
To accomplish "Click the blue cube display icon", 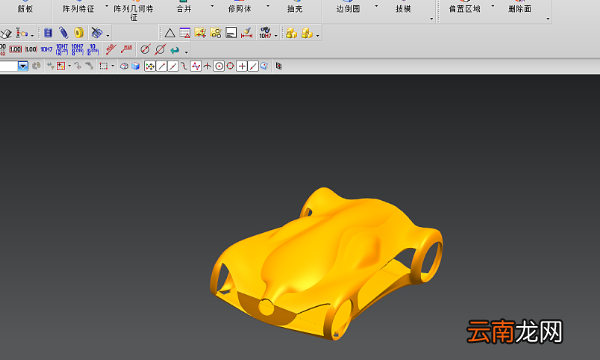I will (135, 66).
